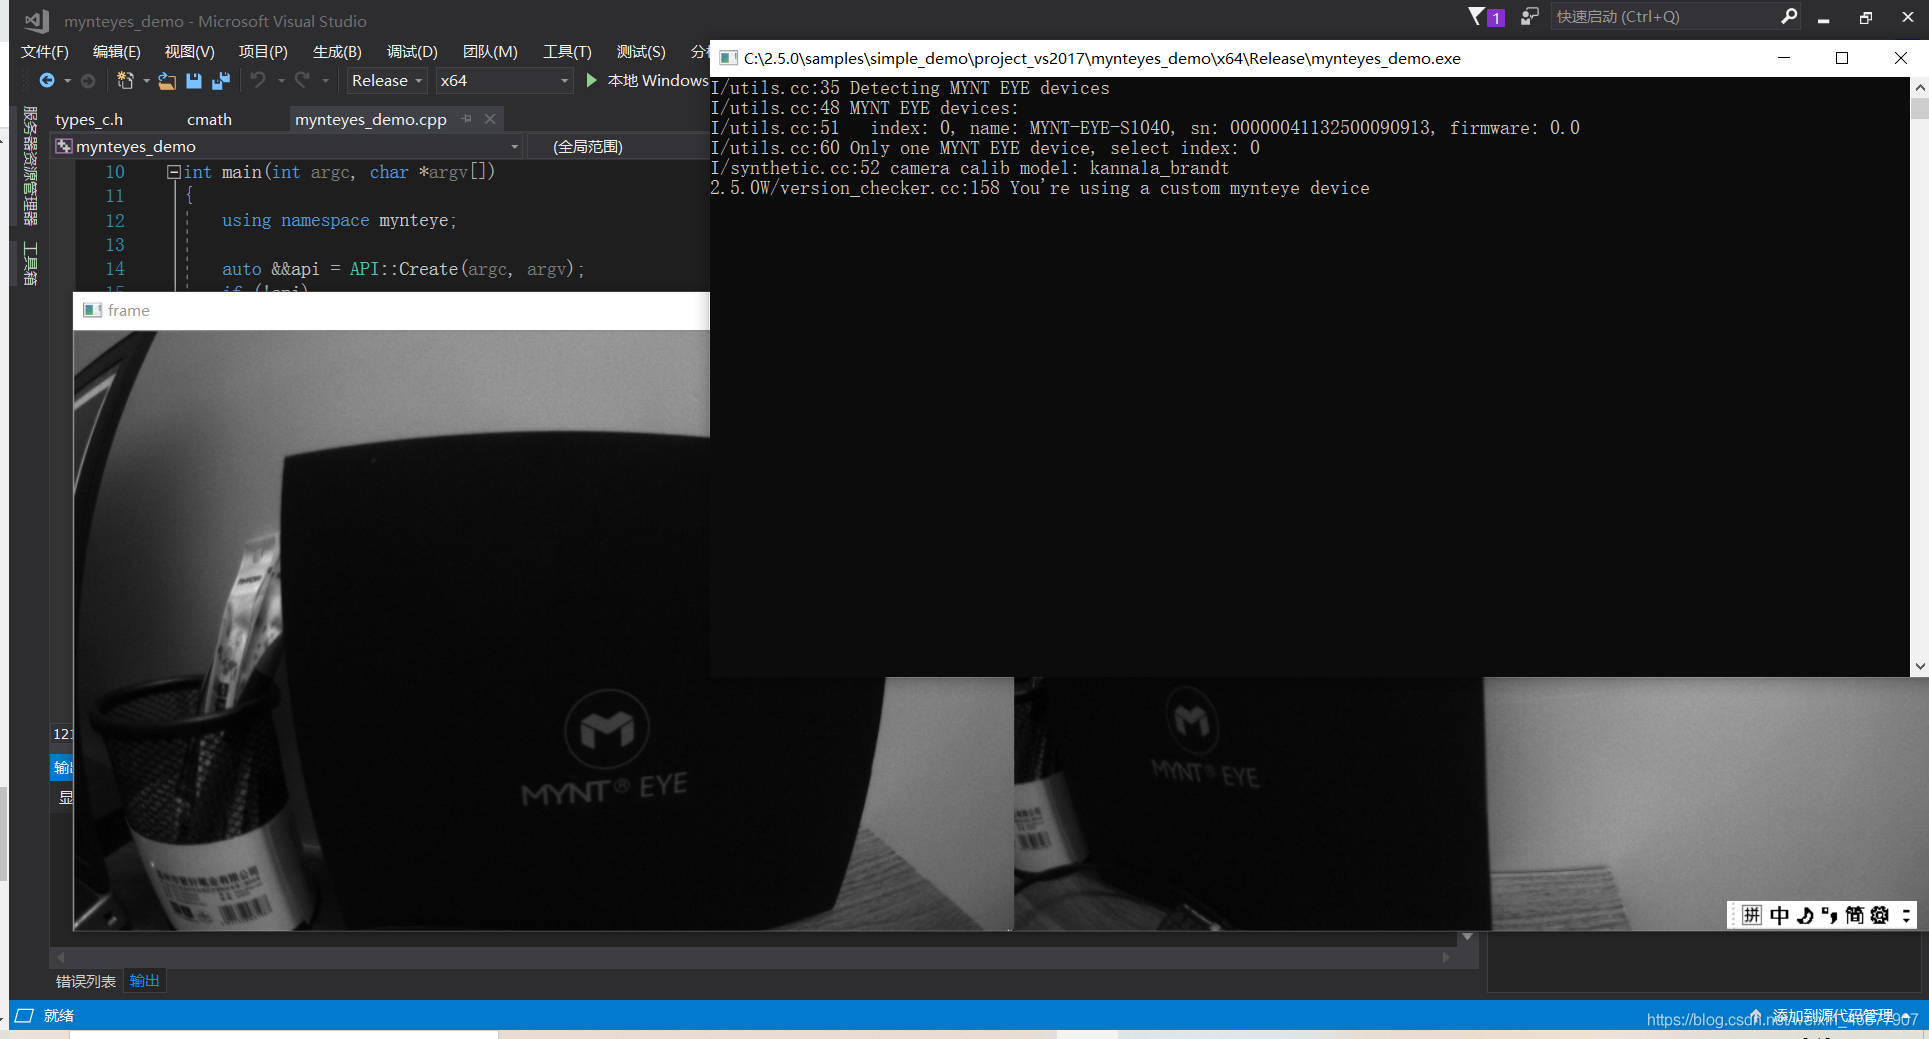This screenshot has height=1039, width=1929.
Task: Expand the New Project dropdown arrow
Action: pos(146,81)
